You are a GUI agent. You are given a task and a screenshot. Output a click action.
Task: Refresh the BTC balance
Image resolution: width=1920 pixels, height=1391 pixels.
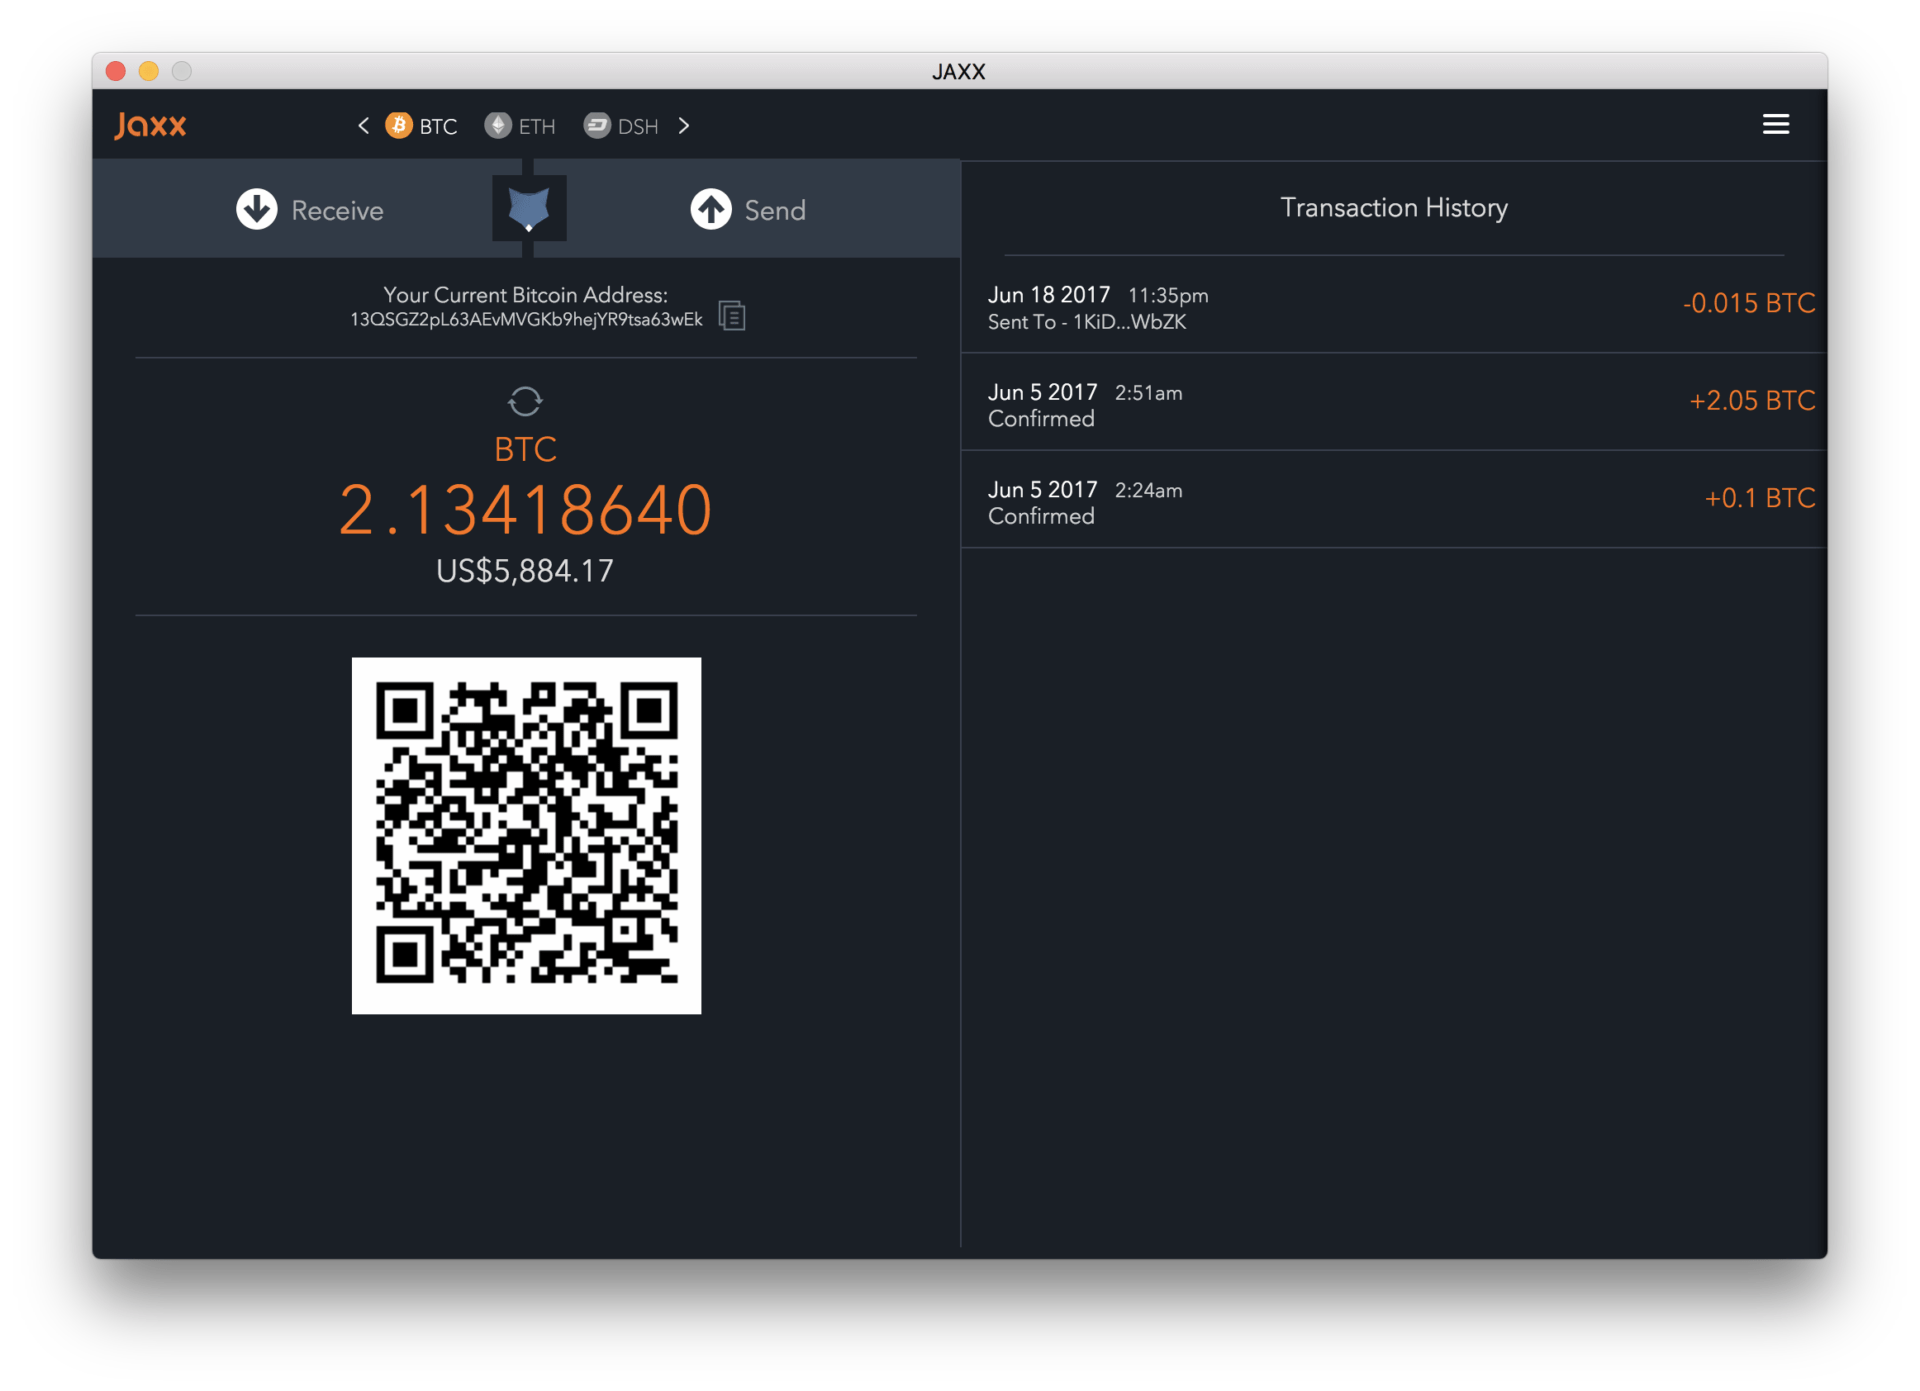point(525,402)
